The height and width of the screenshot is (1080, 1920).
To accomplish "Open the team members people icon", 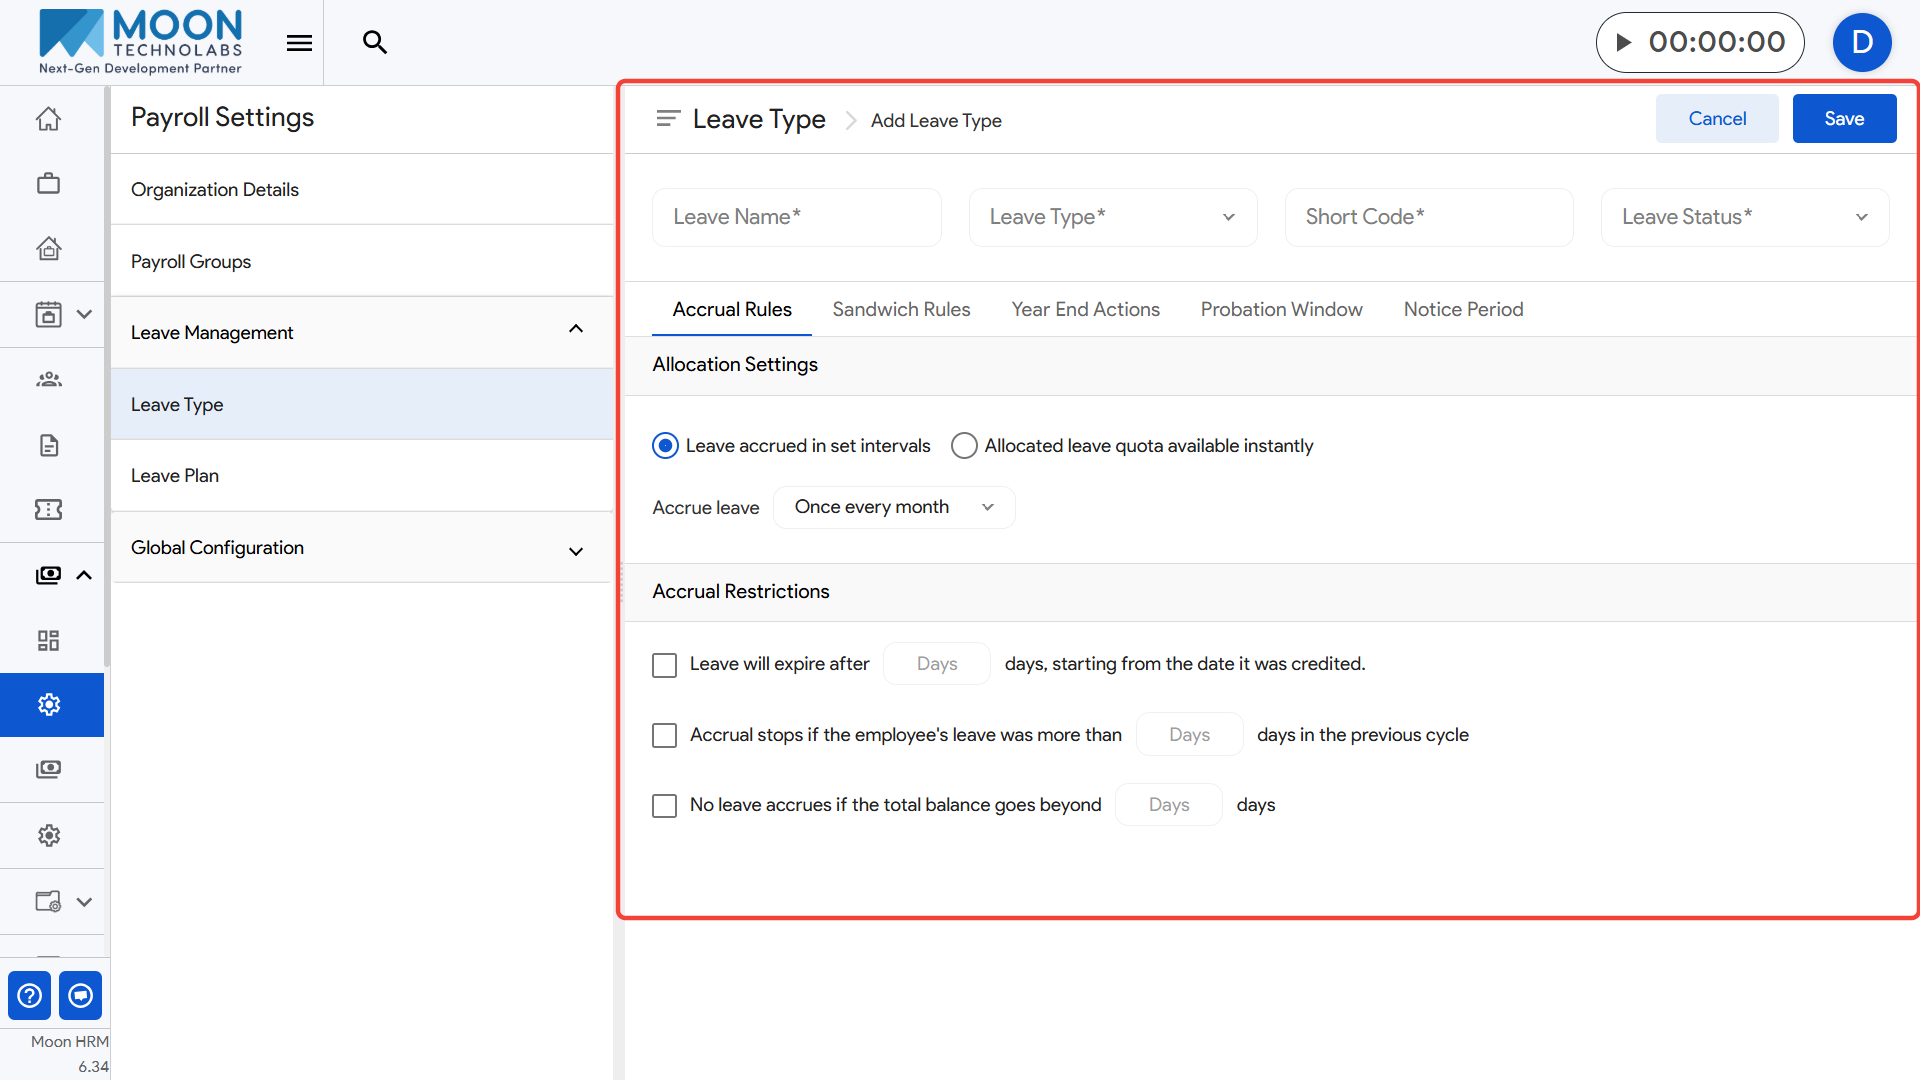I will [x=48, y=379].
